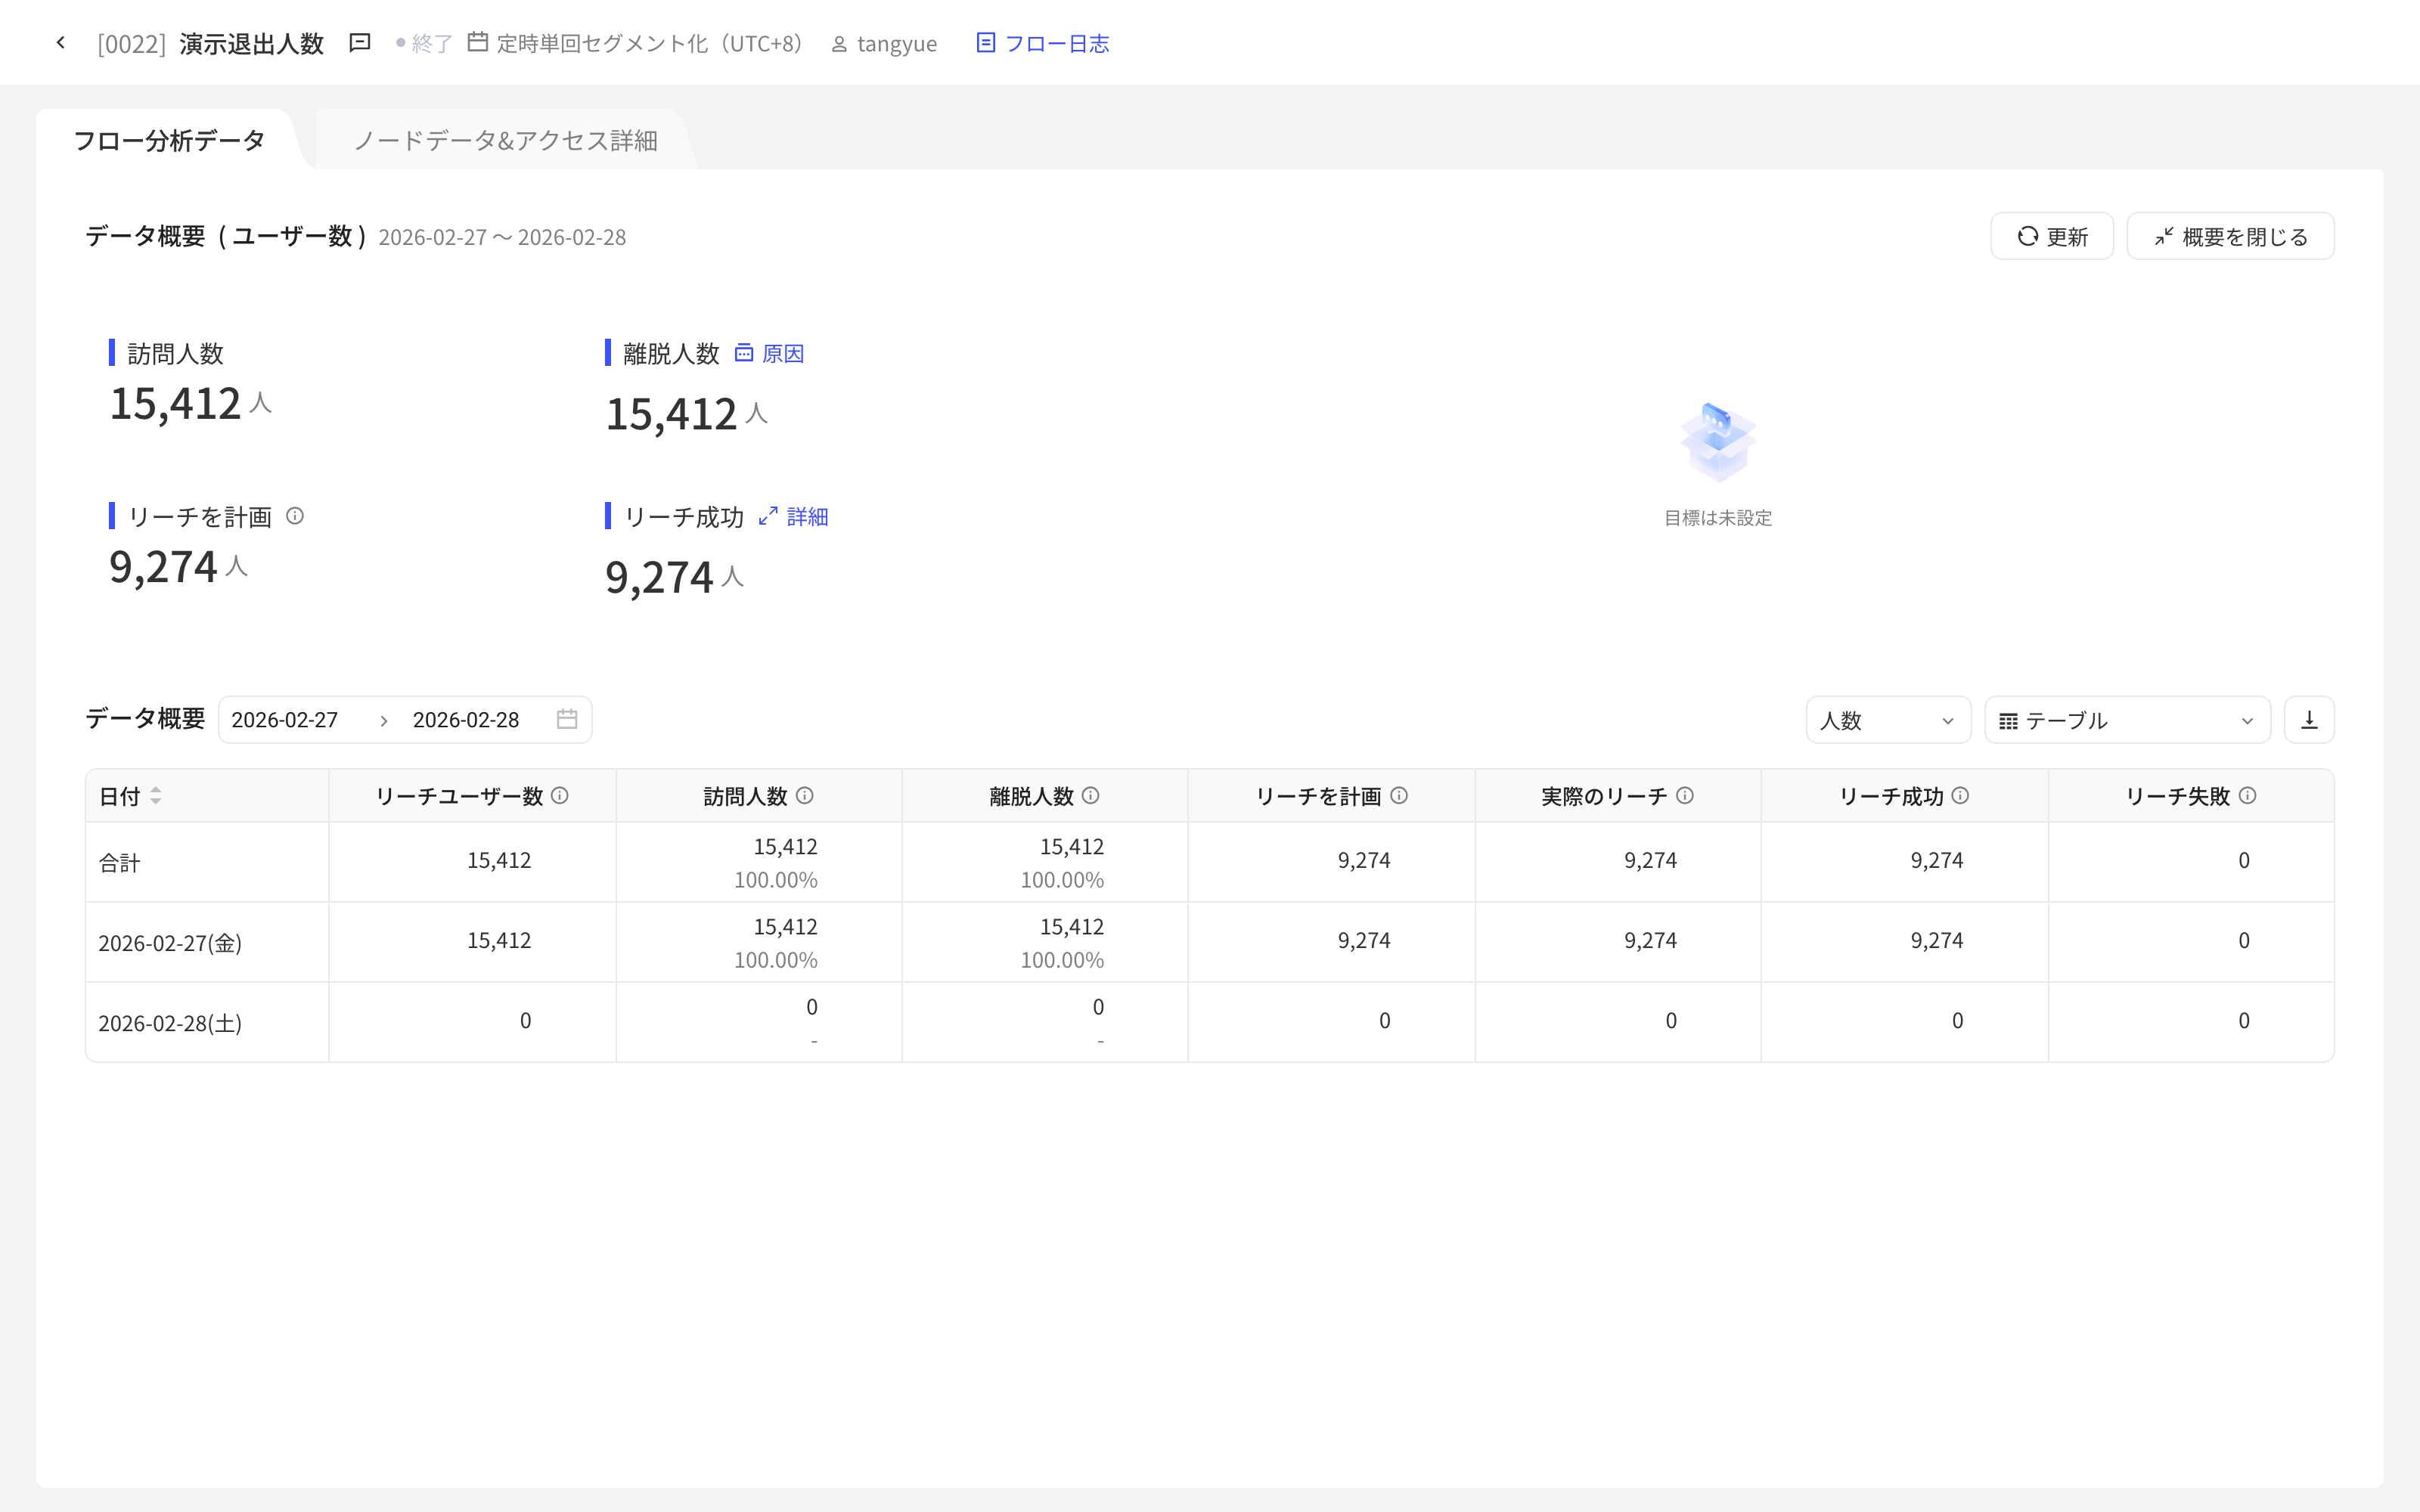Viewport: 2420px width, 1512px height.
Task: Click the 概要を閉じる button
Action: click(x=2230, y=236)
